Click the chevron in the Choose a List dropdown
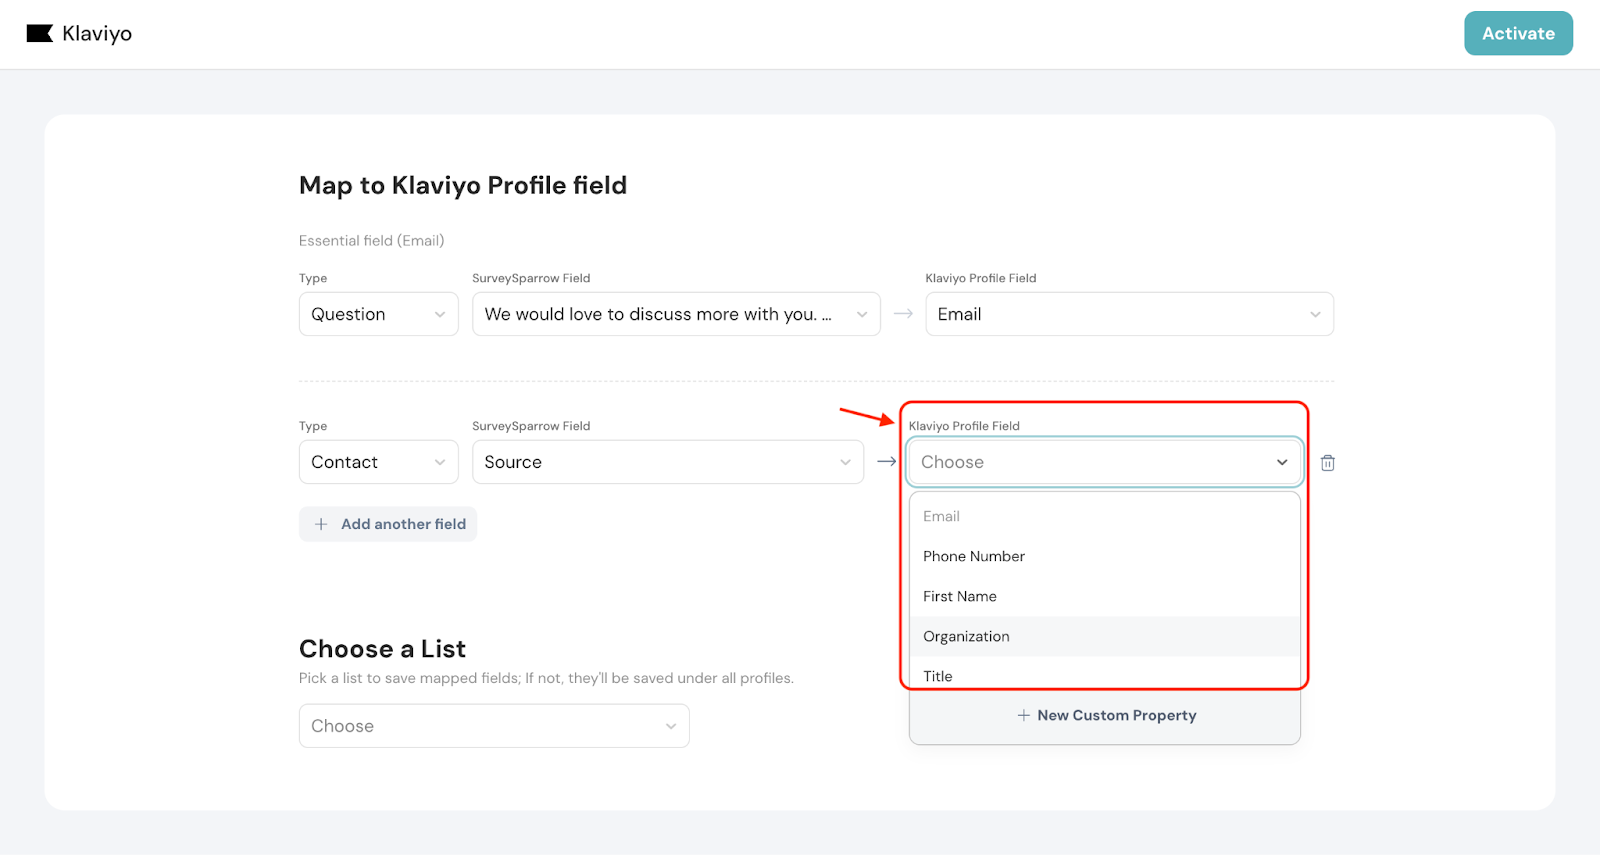The image size is (1600, 855). tap(670, 727)
